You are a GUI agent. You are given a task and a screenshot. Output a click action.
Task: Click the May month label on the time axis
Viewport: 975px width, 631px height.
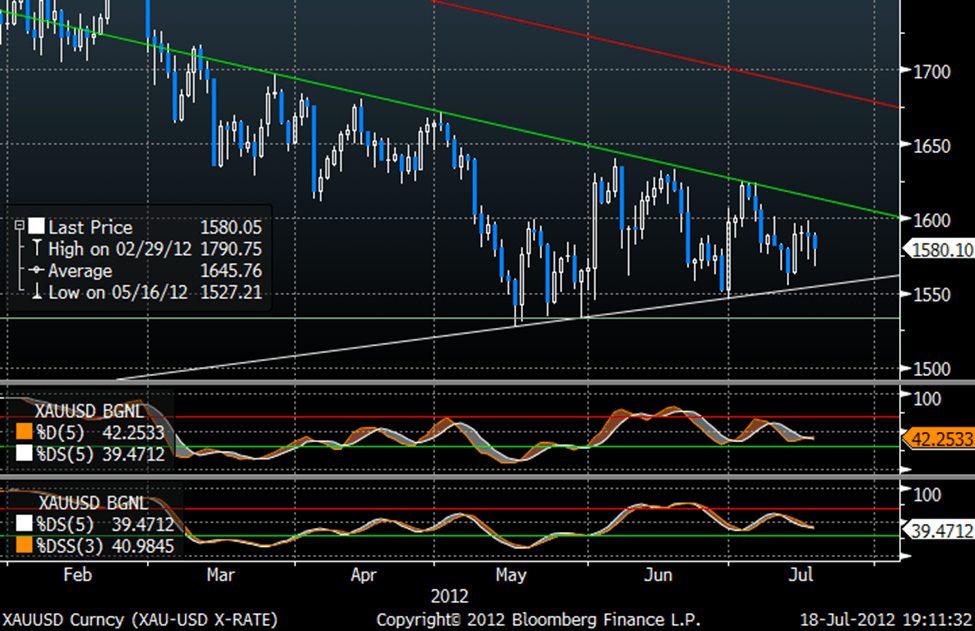tap(511, 574)
